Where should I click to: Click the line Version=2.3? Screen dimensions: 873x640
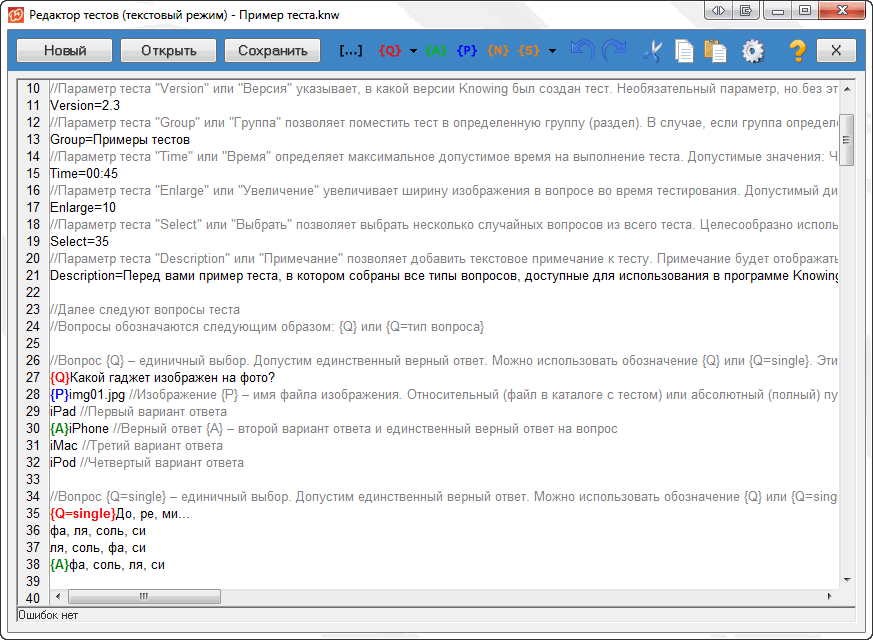85,106
